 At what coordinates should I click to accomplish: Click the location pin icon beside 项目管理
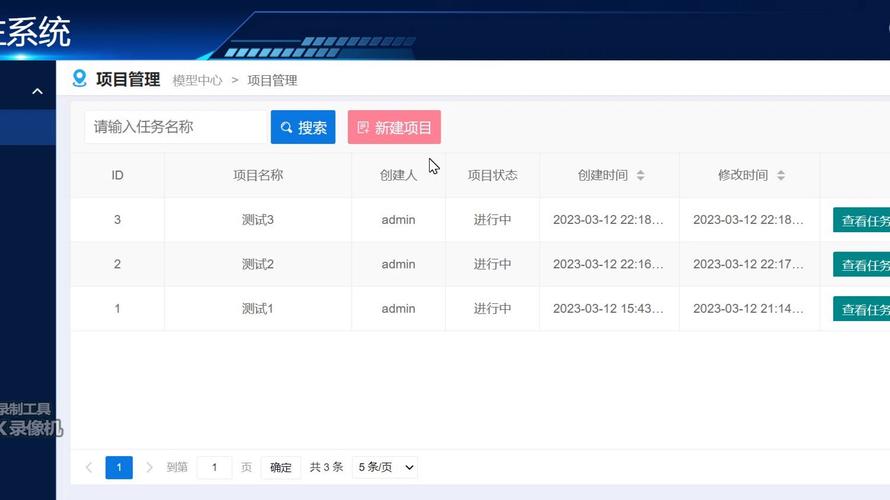click(x=79, y=78)
